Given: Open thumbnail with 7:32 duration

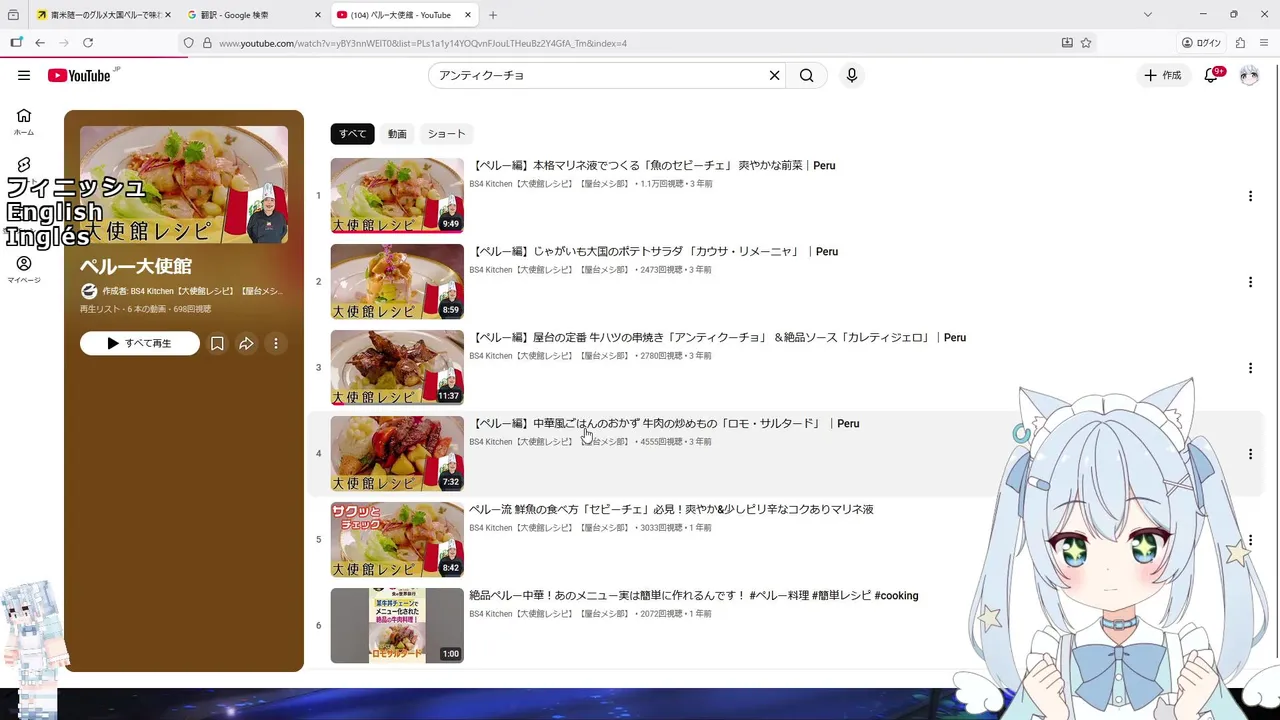Looking at the screenshot, I should point(397,454).
